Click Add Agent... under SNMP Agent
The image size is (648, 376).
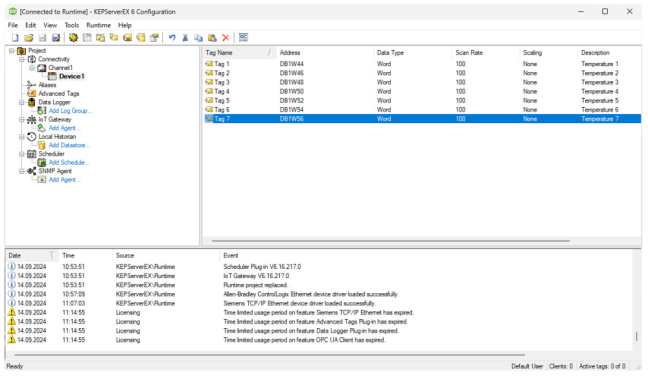click(64, 180)
